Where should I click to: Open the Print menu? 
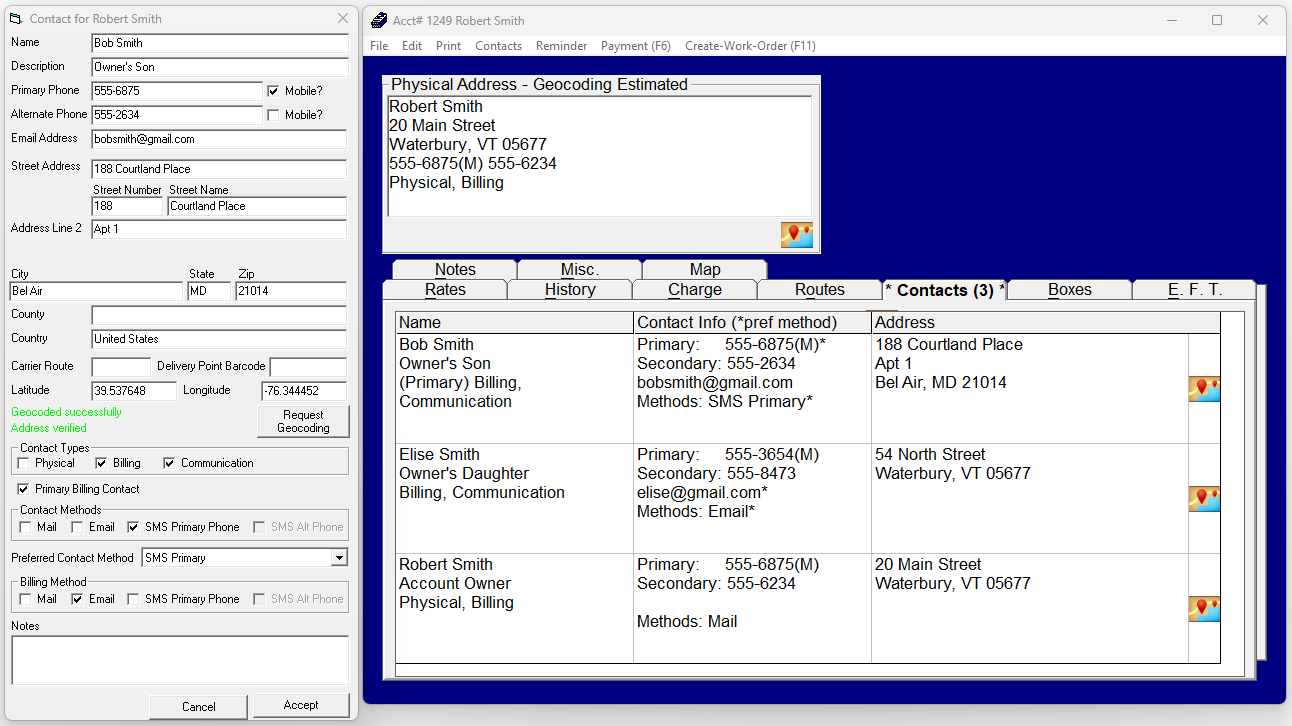[x=449, y=46]
